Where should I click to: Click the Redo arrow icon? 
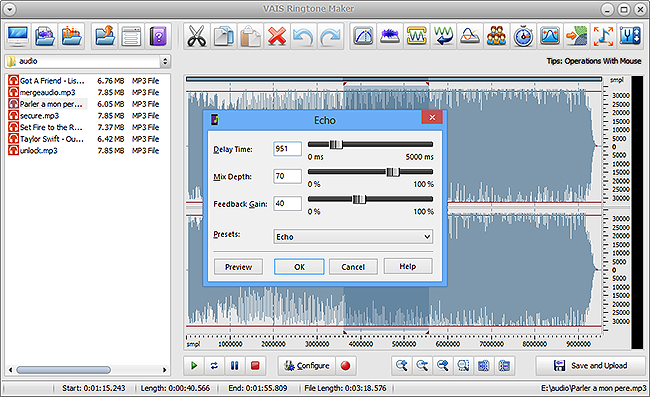330,36
